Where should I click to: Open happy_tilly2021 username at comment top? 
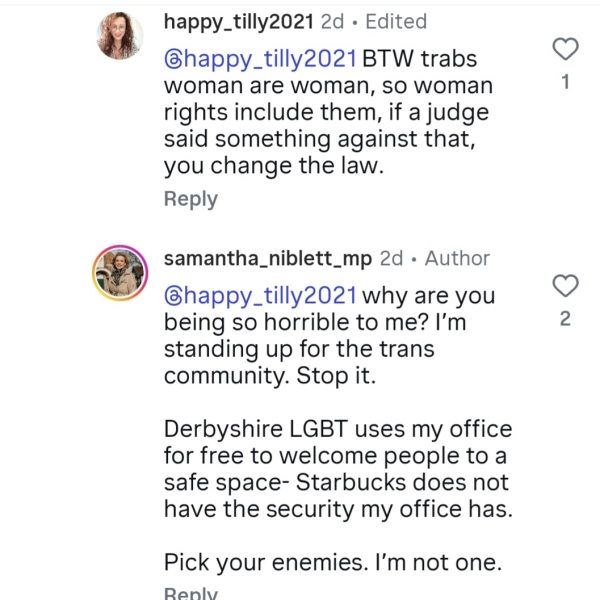coord(238,21)
